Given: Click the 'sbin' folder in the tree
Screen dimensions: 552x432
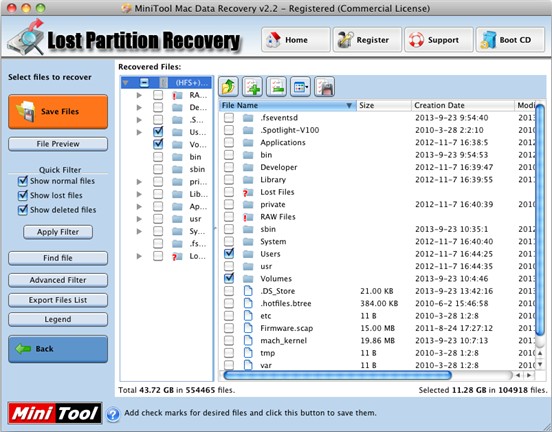Looking at the screenshot, I should tap(197, 169).
